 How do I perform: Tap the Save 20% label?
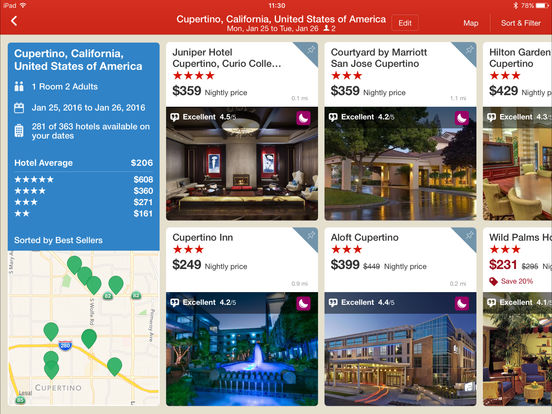(517, 281)
